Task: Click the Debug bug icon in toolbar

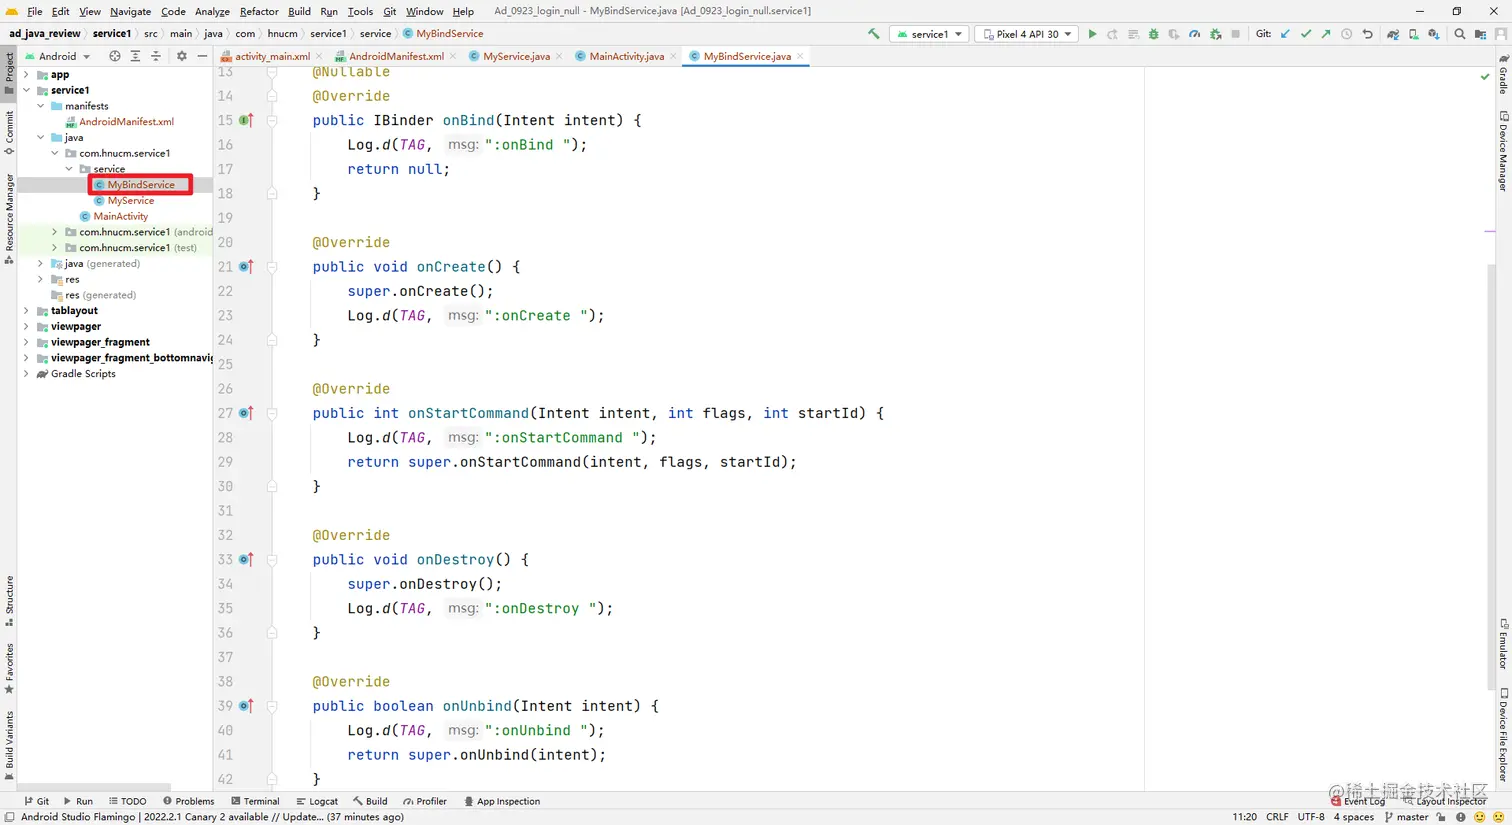Action: (1153, 34)
